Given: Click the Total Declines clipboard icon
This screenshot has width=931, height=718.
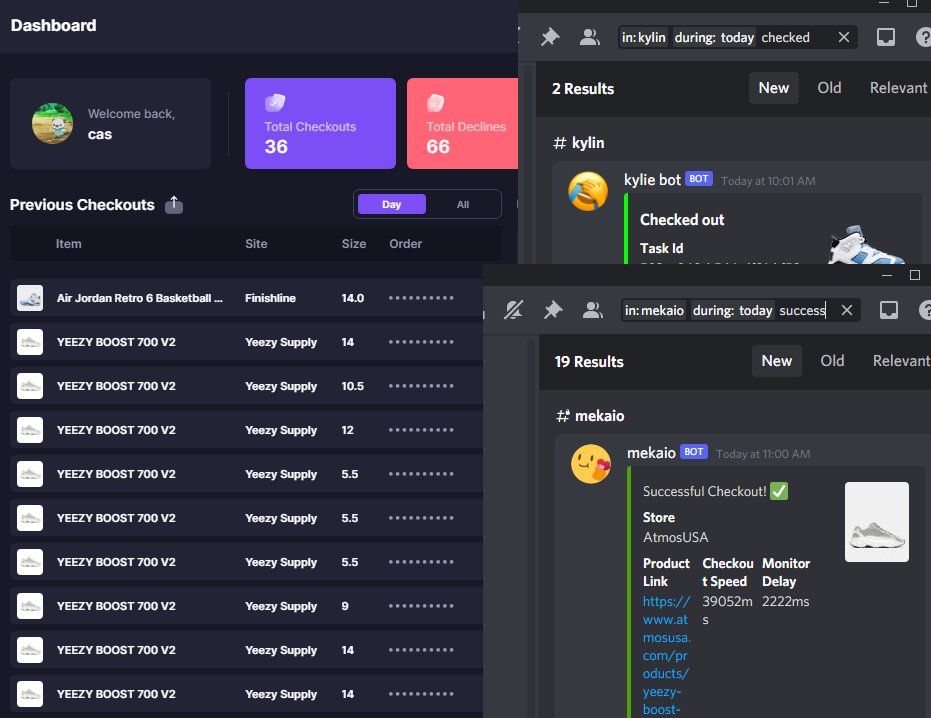Looking at the screenshot, I should (x=435, y=103).
